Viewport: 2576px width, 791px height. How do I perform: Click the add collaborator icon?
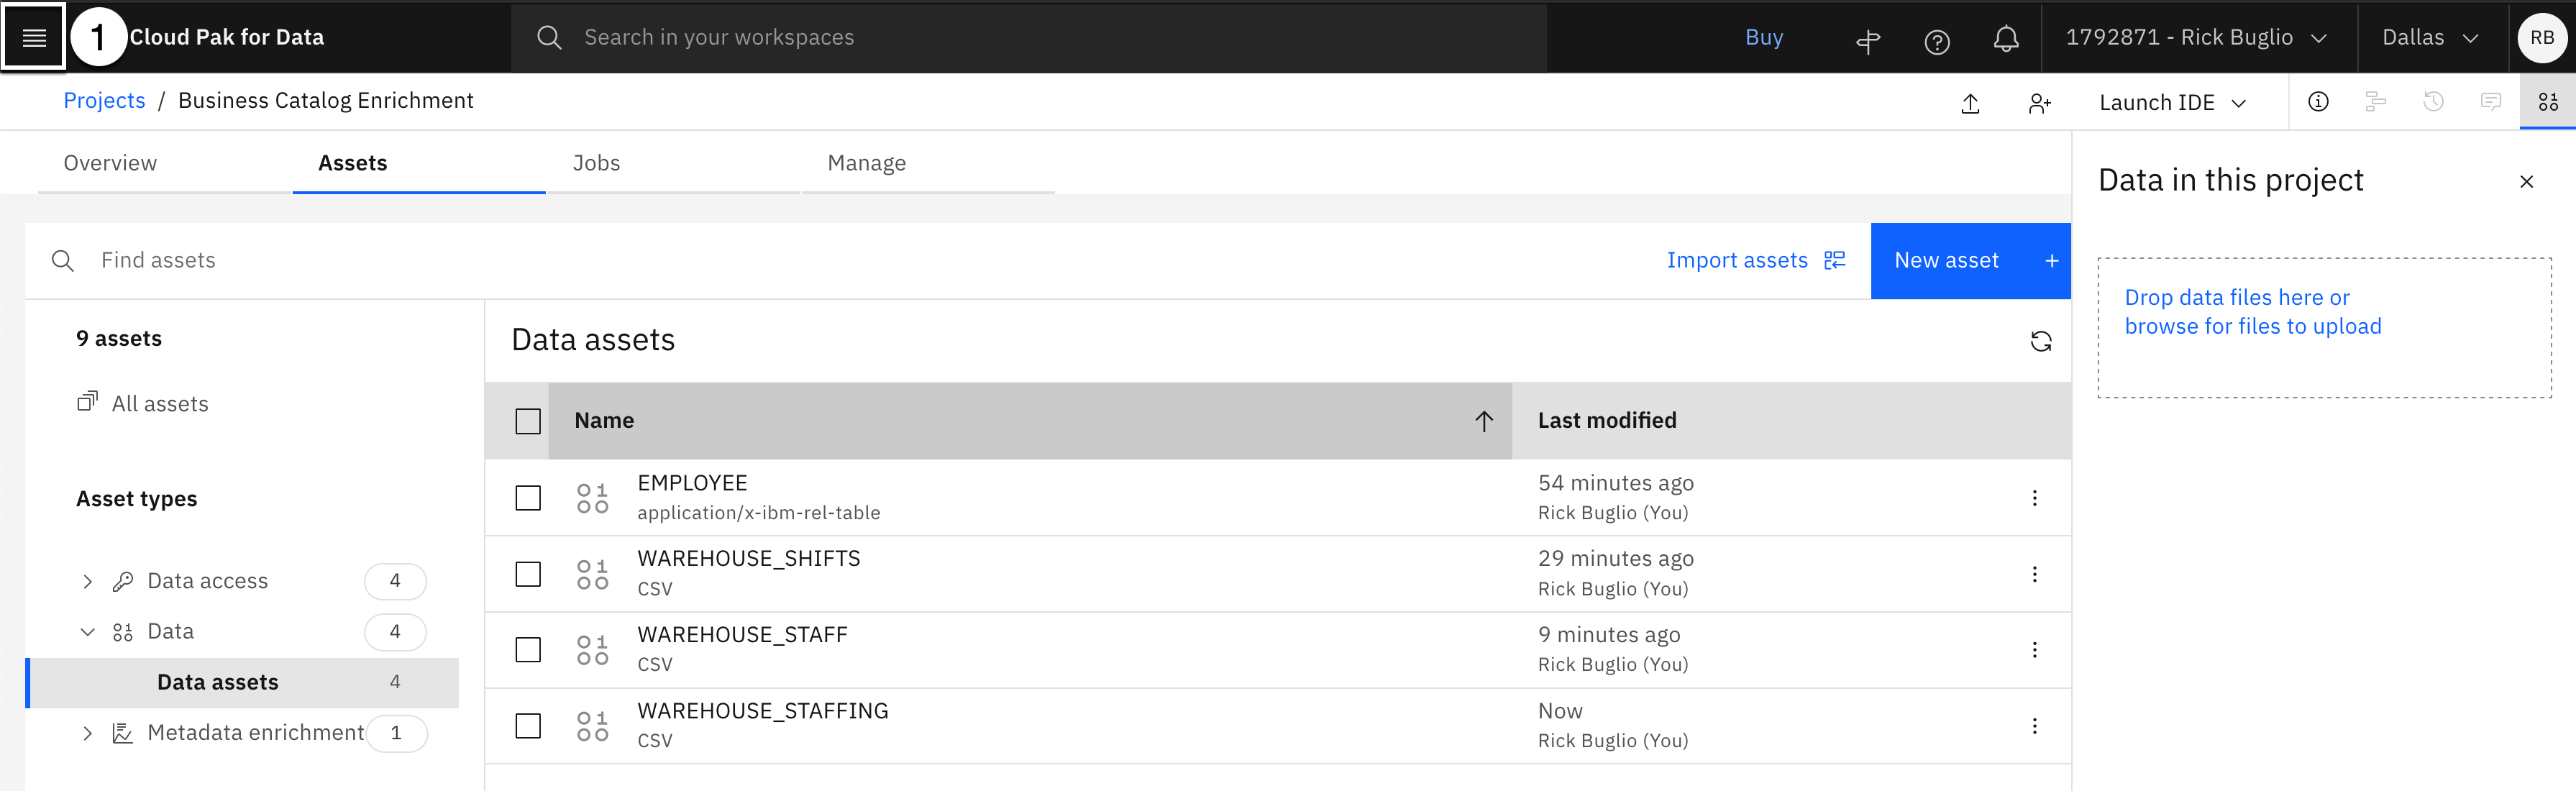(2039, 103)
